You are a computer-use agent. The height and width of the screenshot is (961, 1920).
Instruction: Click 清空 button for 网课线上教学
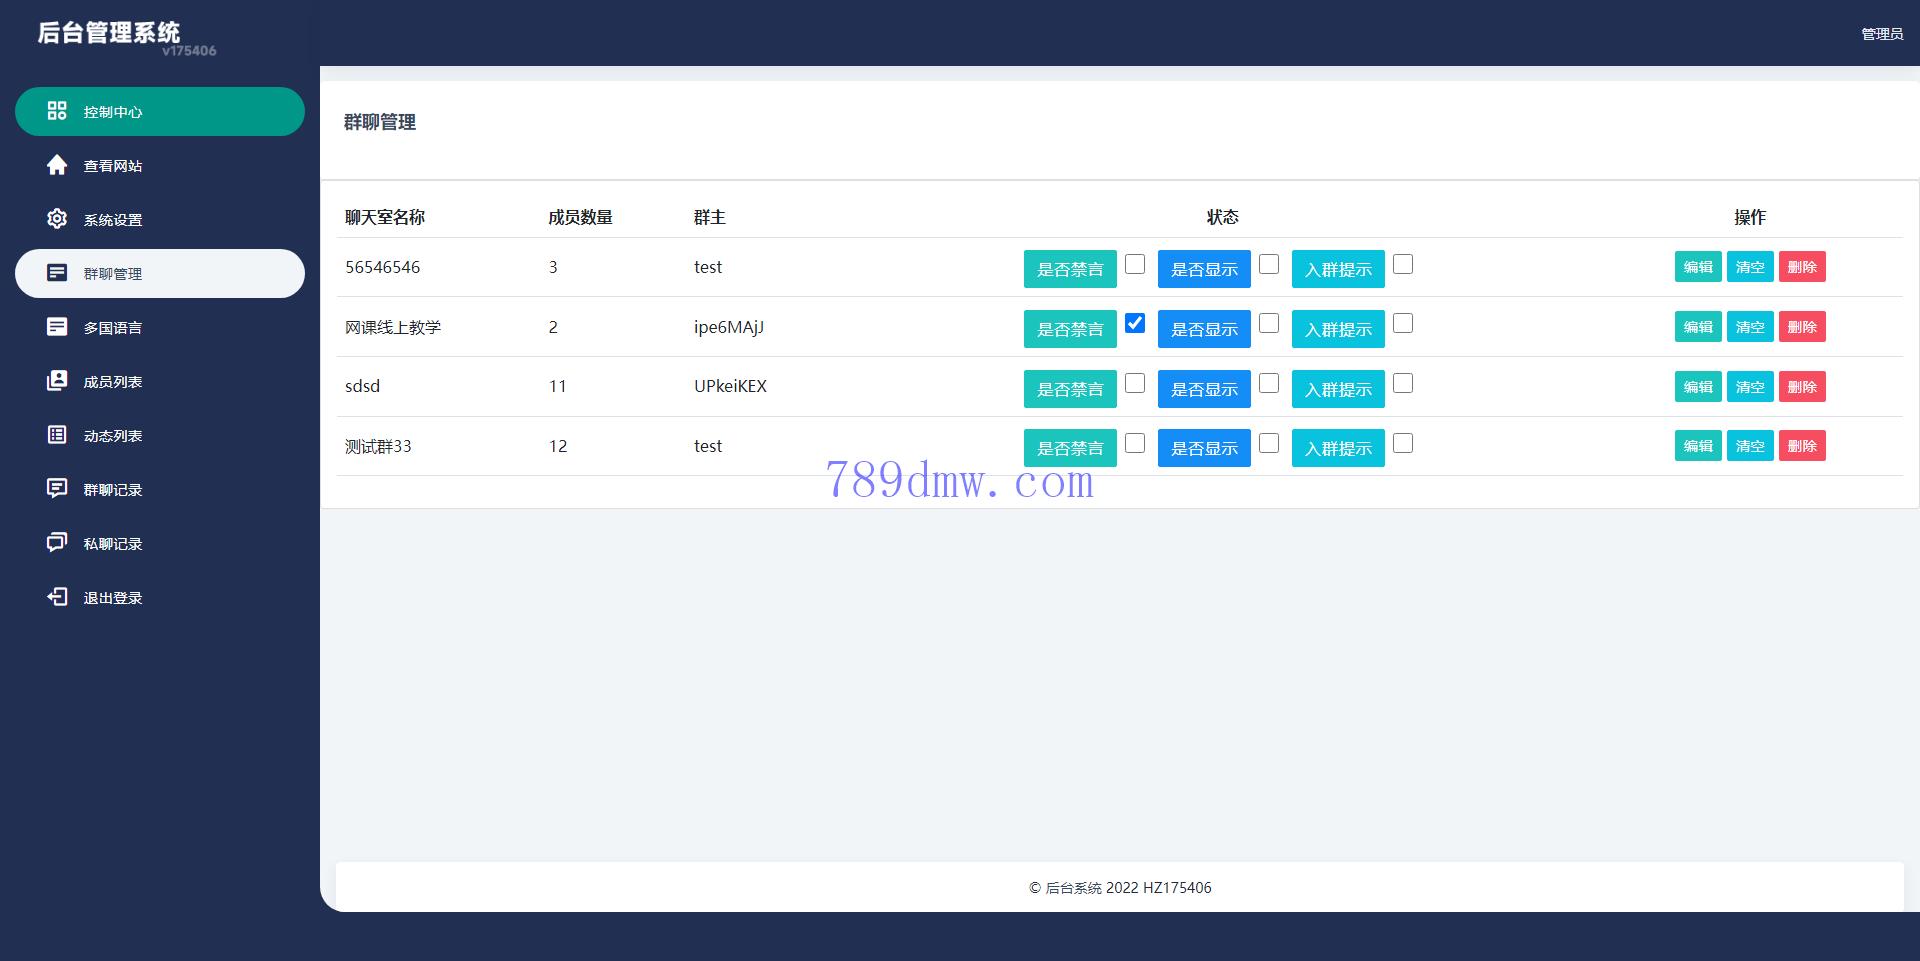[1750, 327]
